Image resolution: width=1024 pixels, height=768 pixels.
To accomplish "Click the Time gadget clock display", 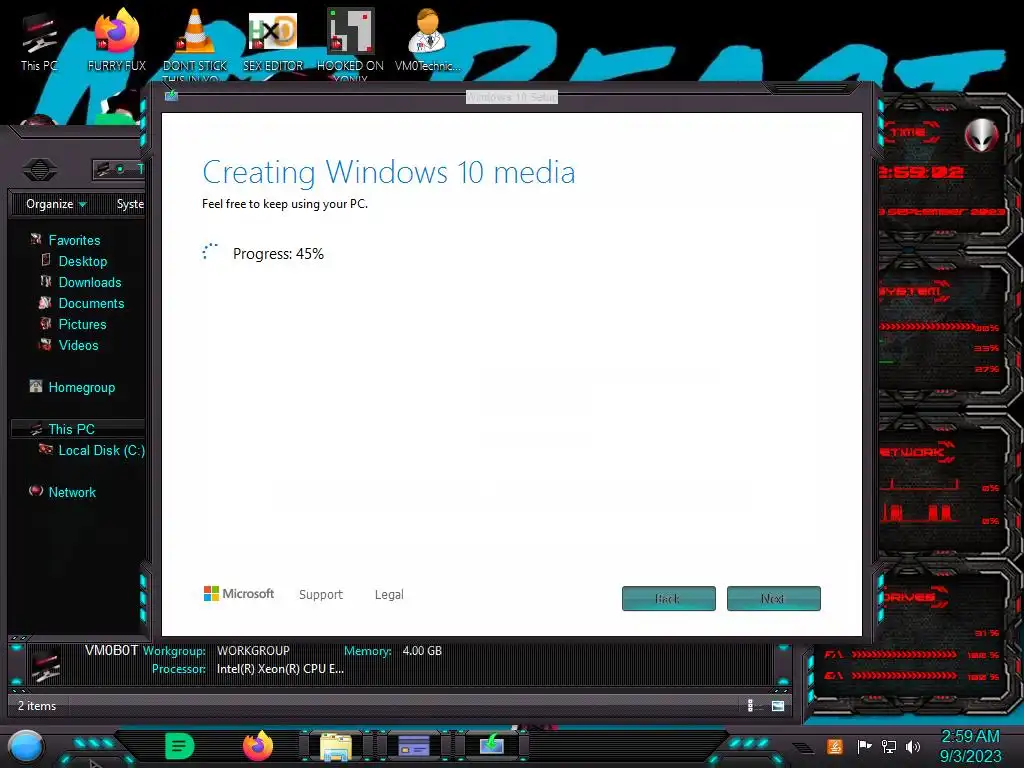I will (921, 172).
